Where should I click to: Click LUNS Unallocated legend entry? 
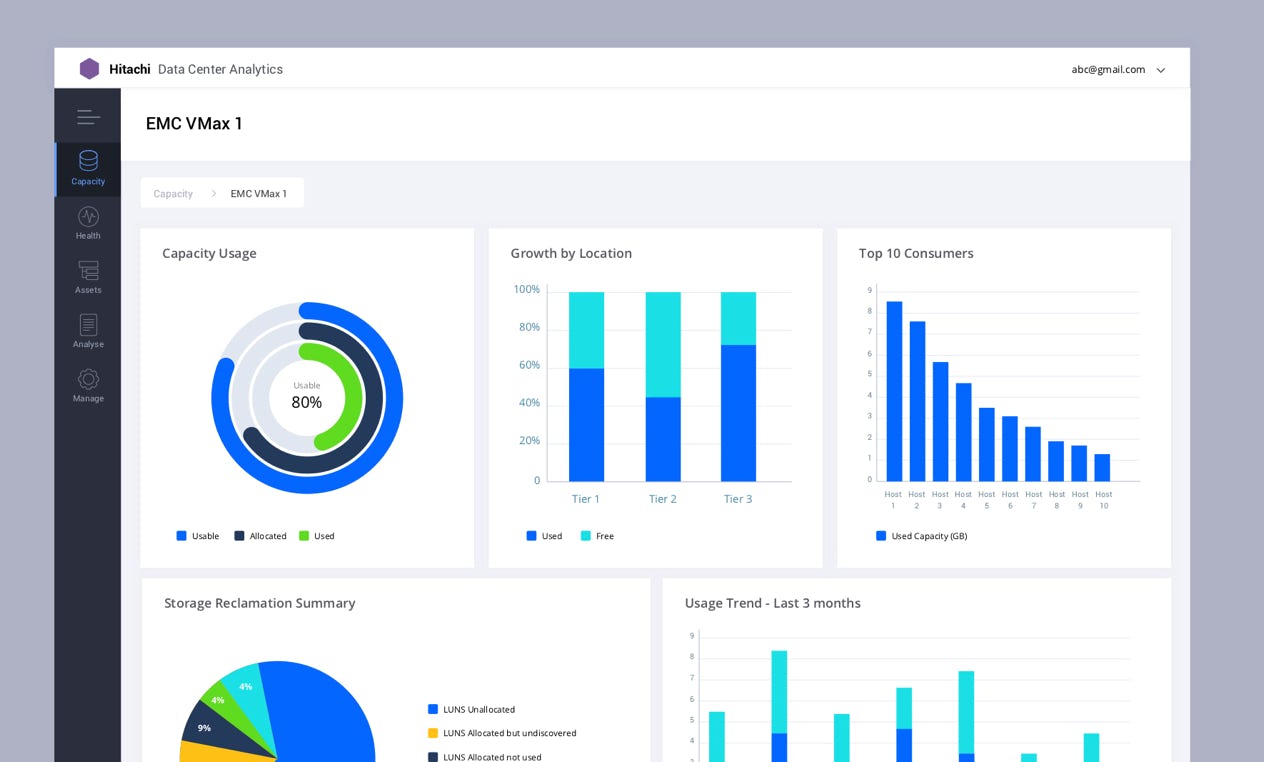pos(471,709)
